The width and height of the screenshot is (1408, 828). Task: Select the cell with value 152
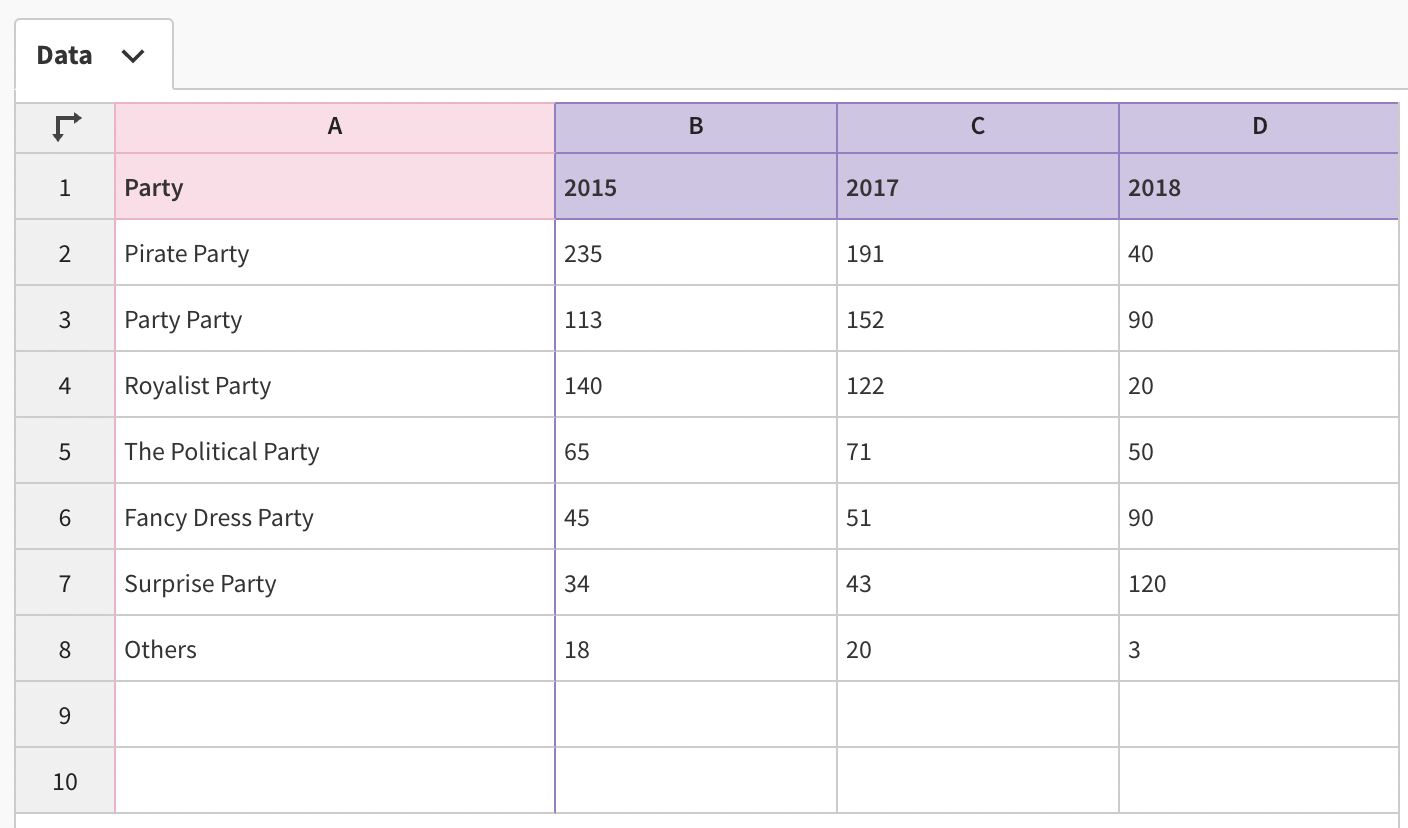click(x=978, y=319)
